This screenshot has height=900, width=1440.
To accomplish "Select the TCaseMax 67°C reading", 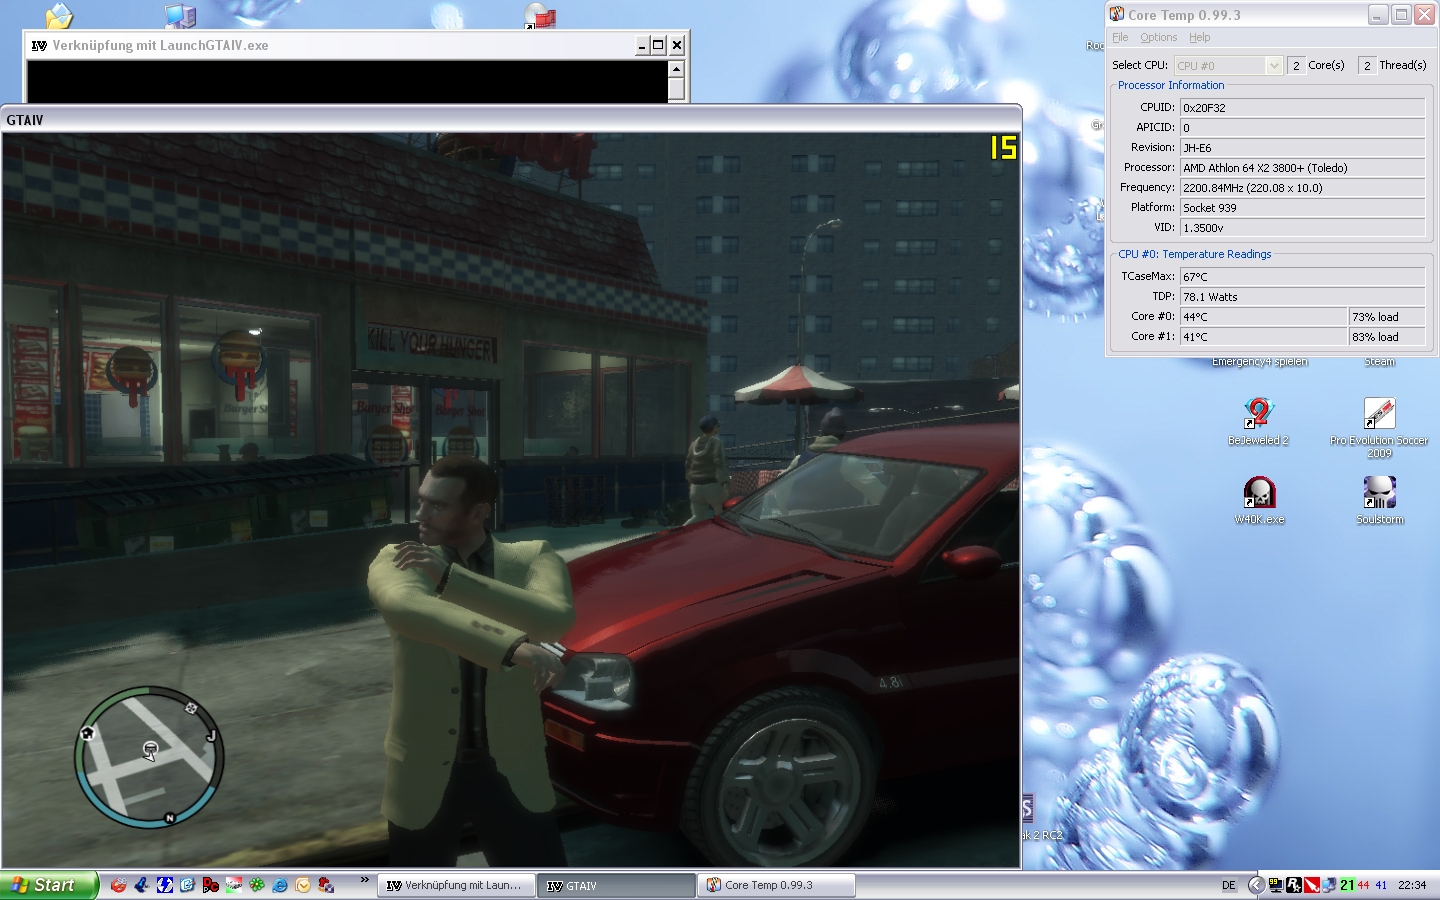I will (x=1302, y=277).
